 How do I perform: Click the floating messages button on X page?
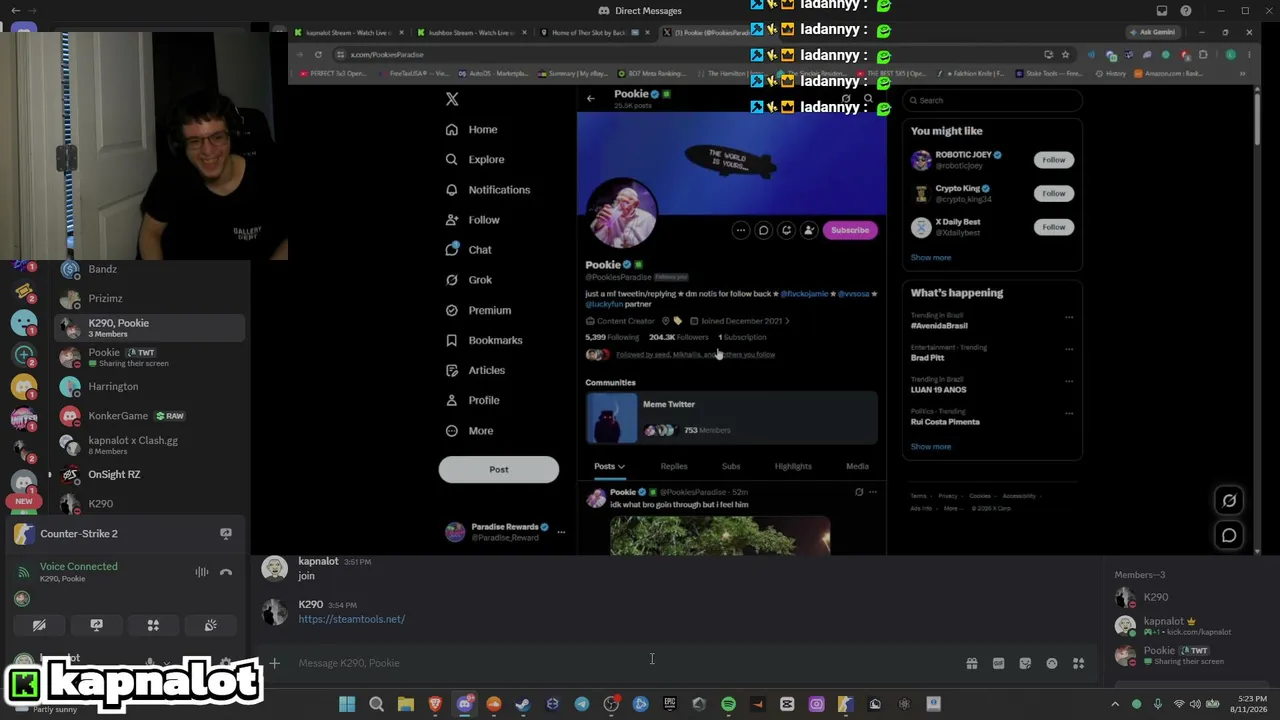point(1229,535)
